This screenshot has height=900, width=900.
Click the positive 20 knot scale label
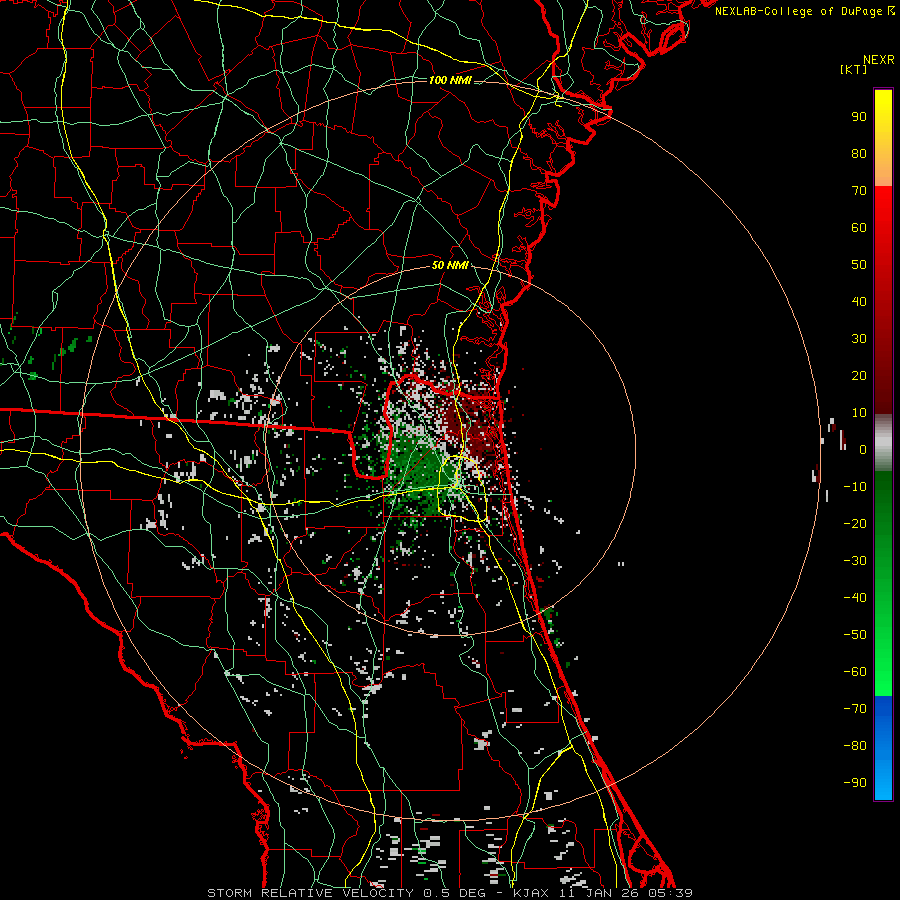(x=859, y=376)
